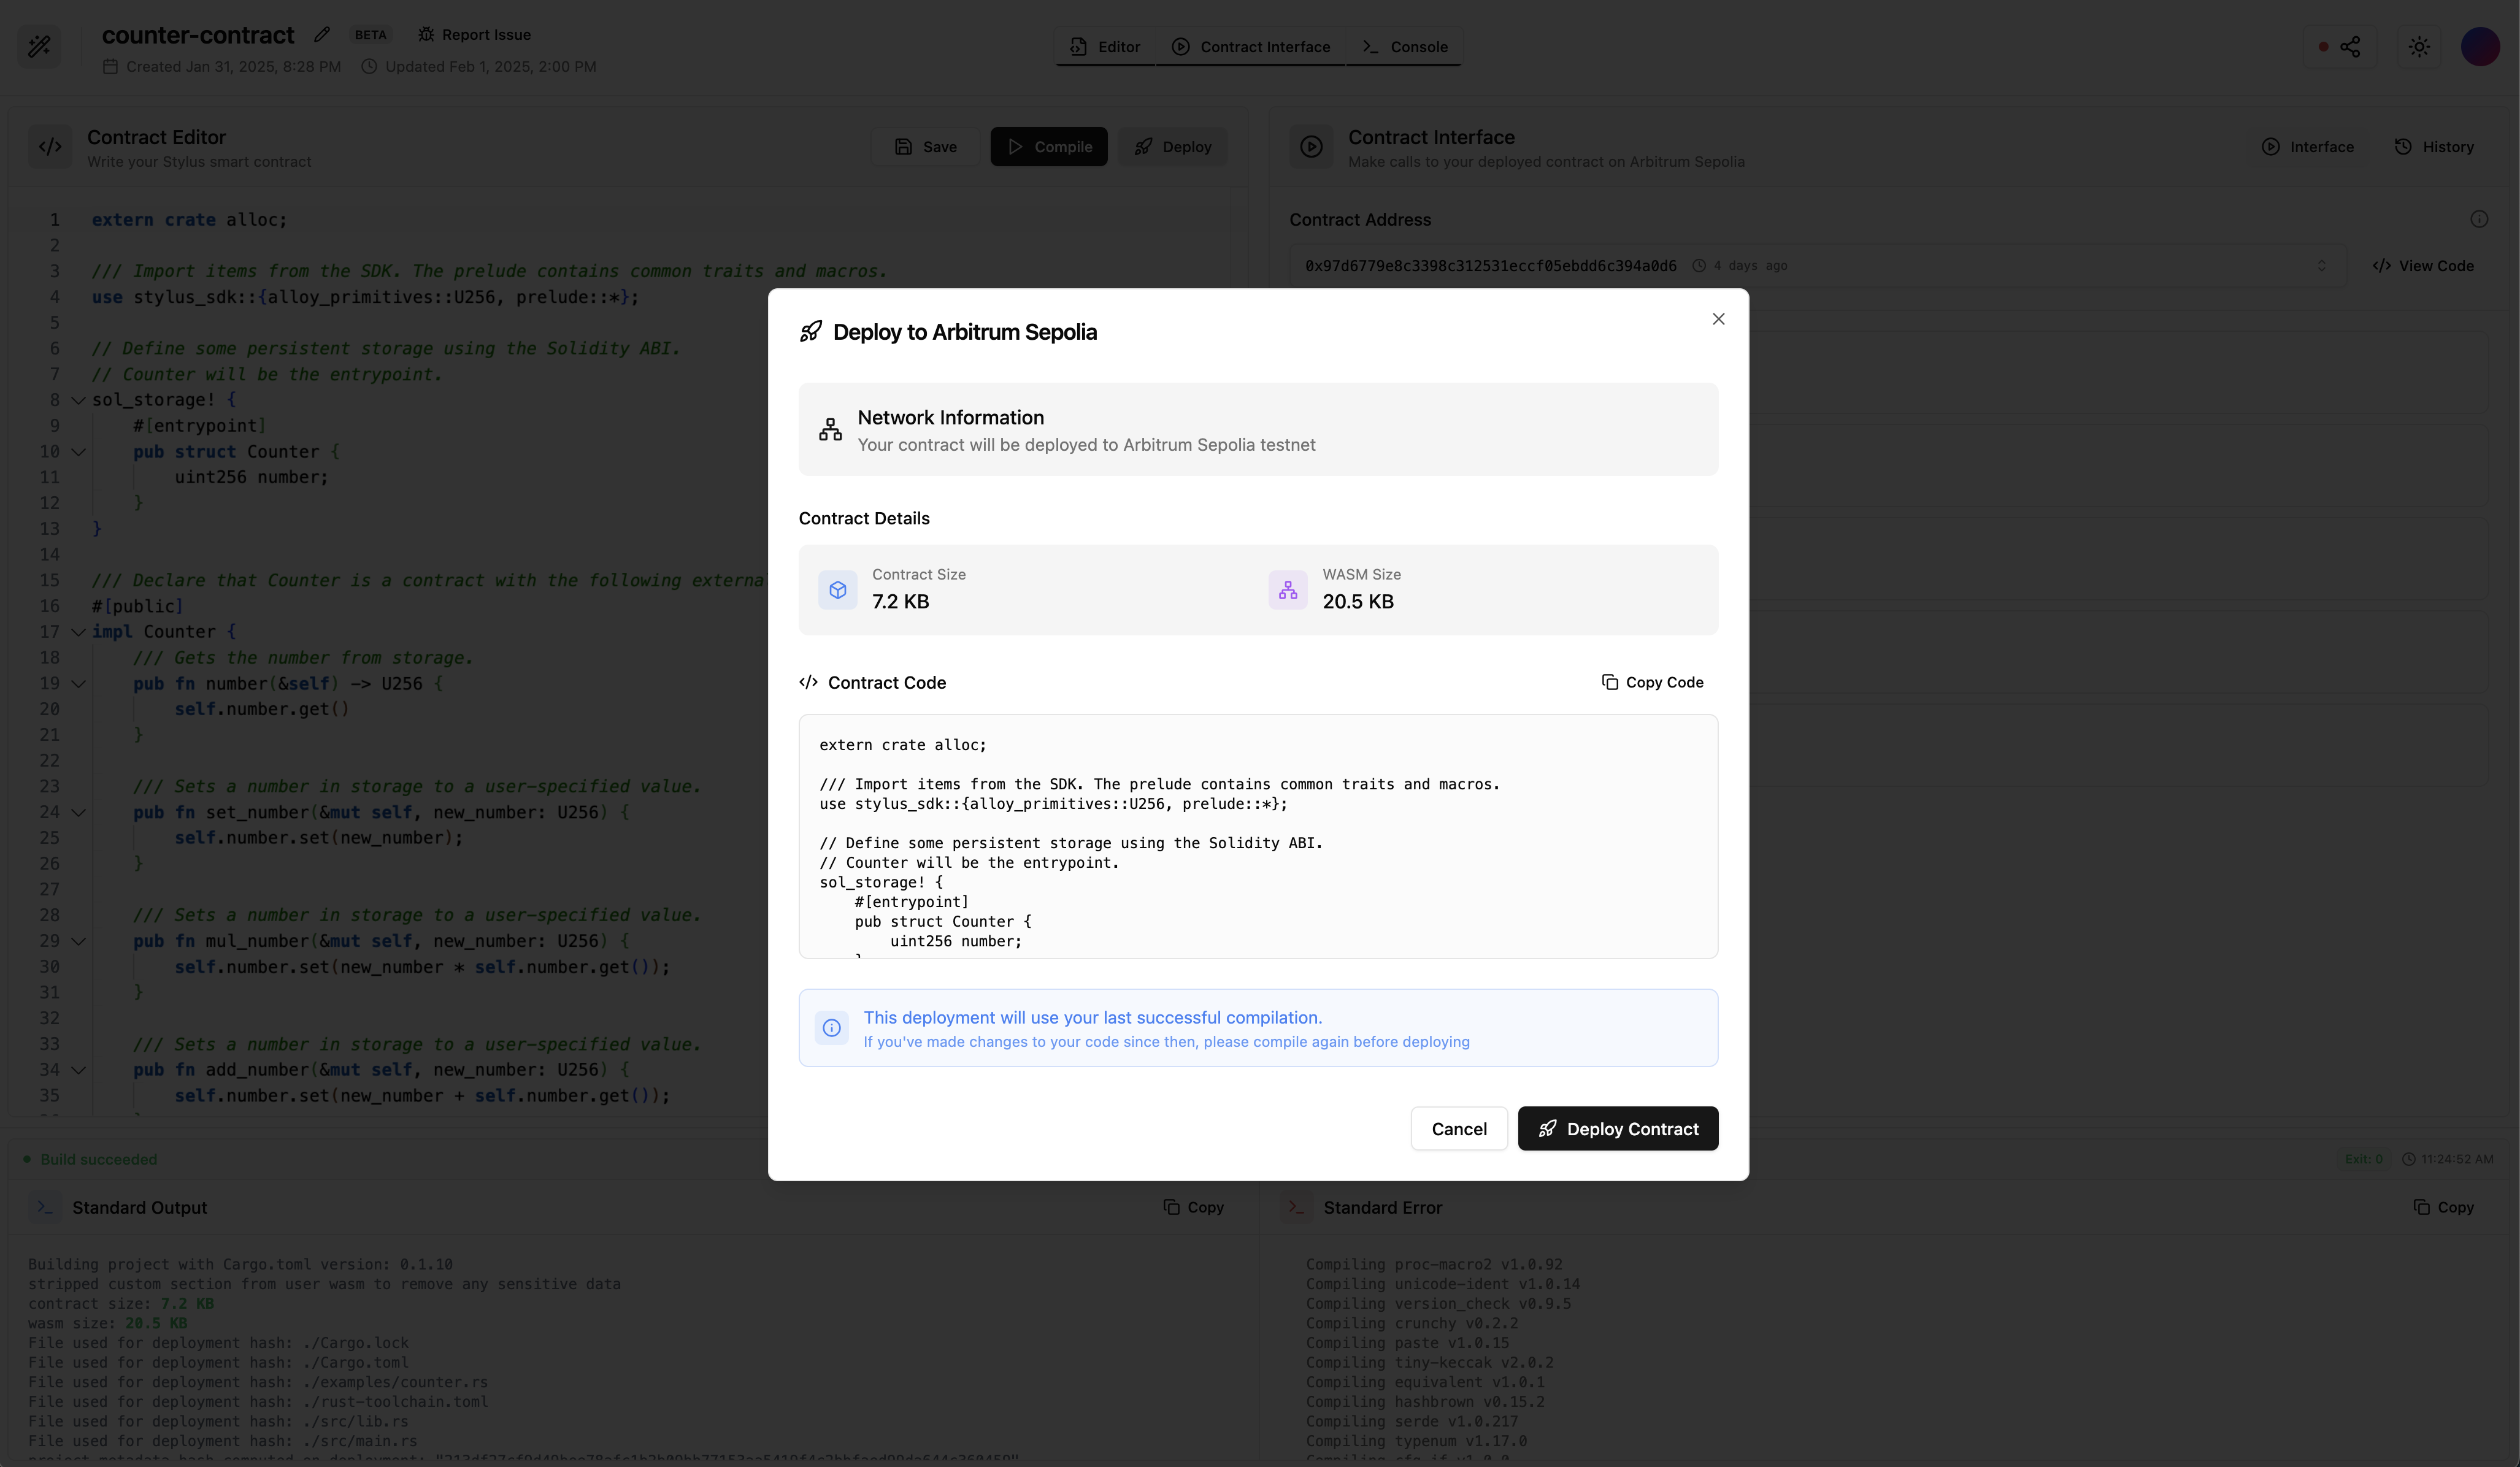Click Contract Address info icon
This screenshot has height=1467, width=2520.
click(2479, 219)
